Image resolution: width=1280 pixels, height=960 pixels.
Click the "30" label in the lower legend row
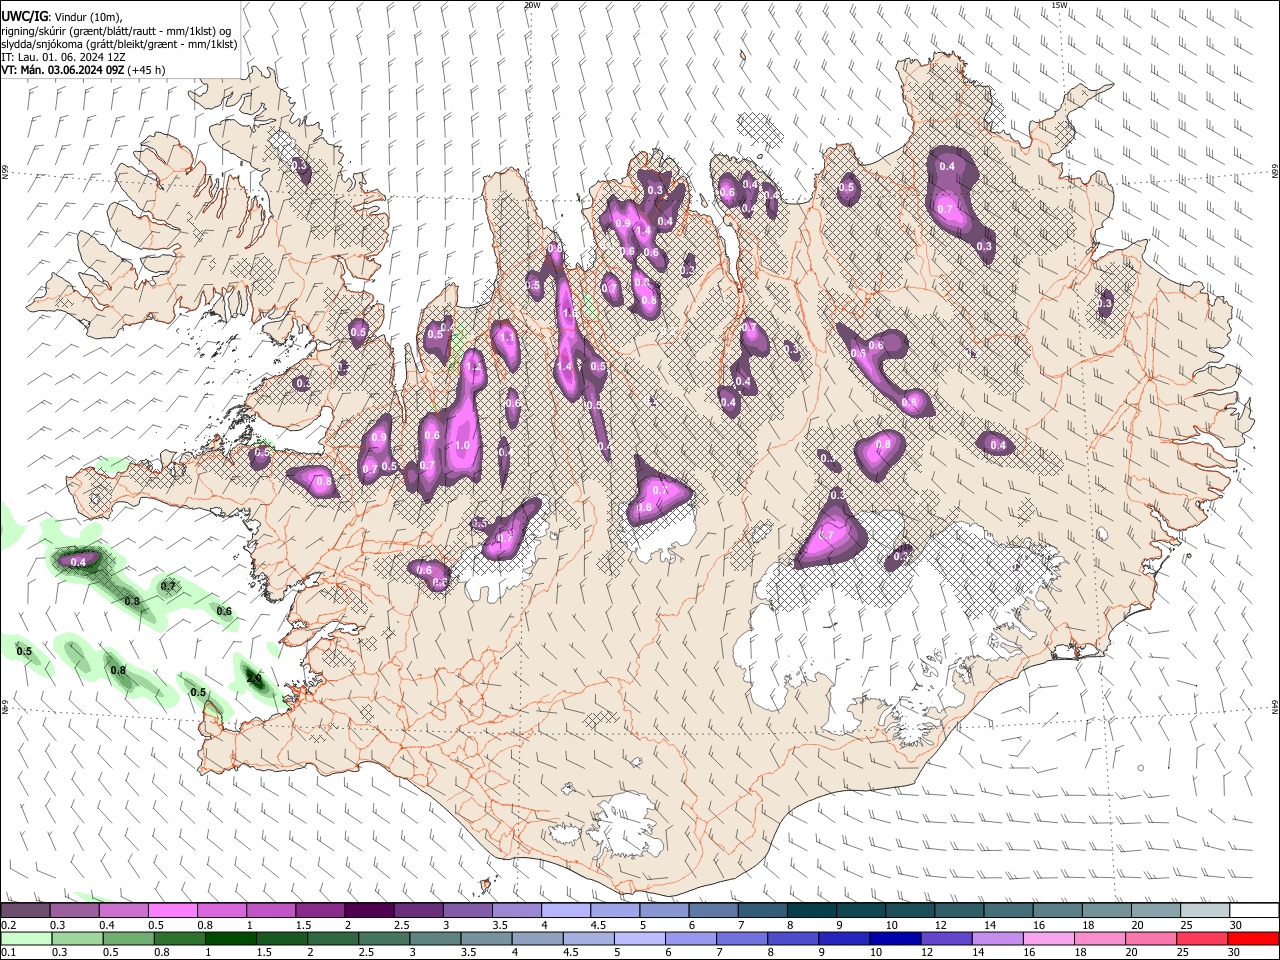(x=1235, y=953)
